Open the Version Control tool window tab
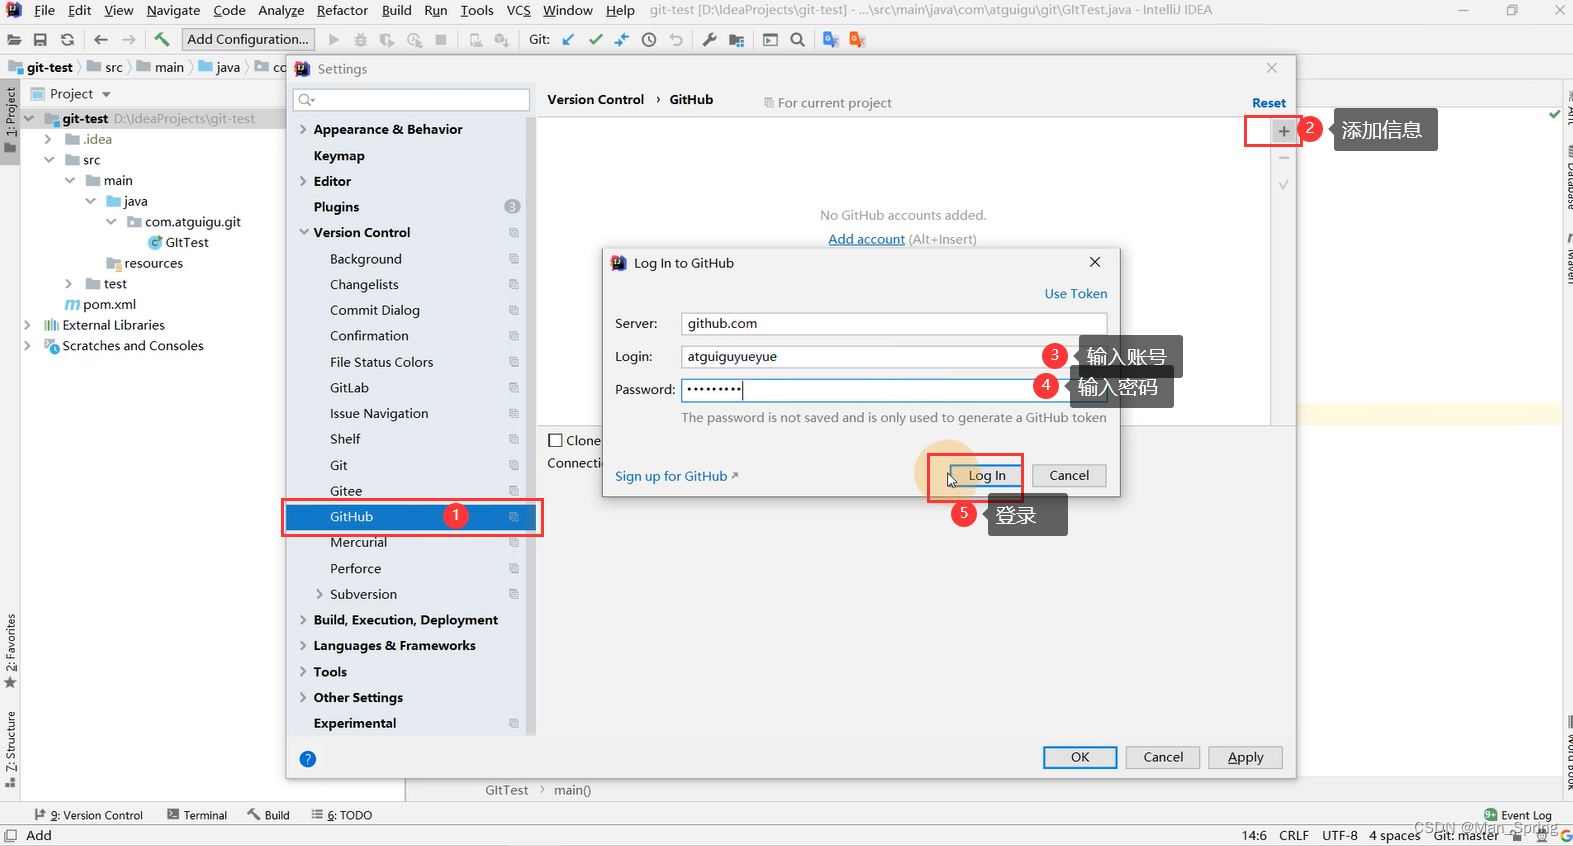The width and height of the screenshot is (1573, 846). click(x=89, y=815)
